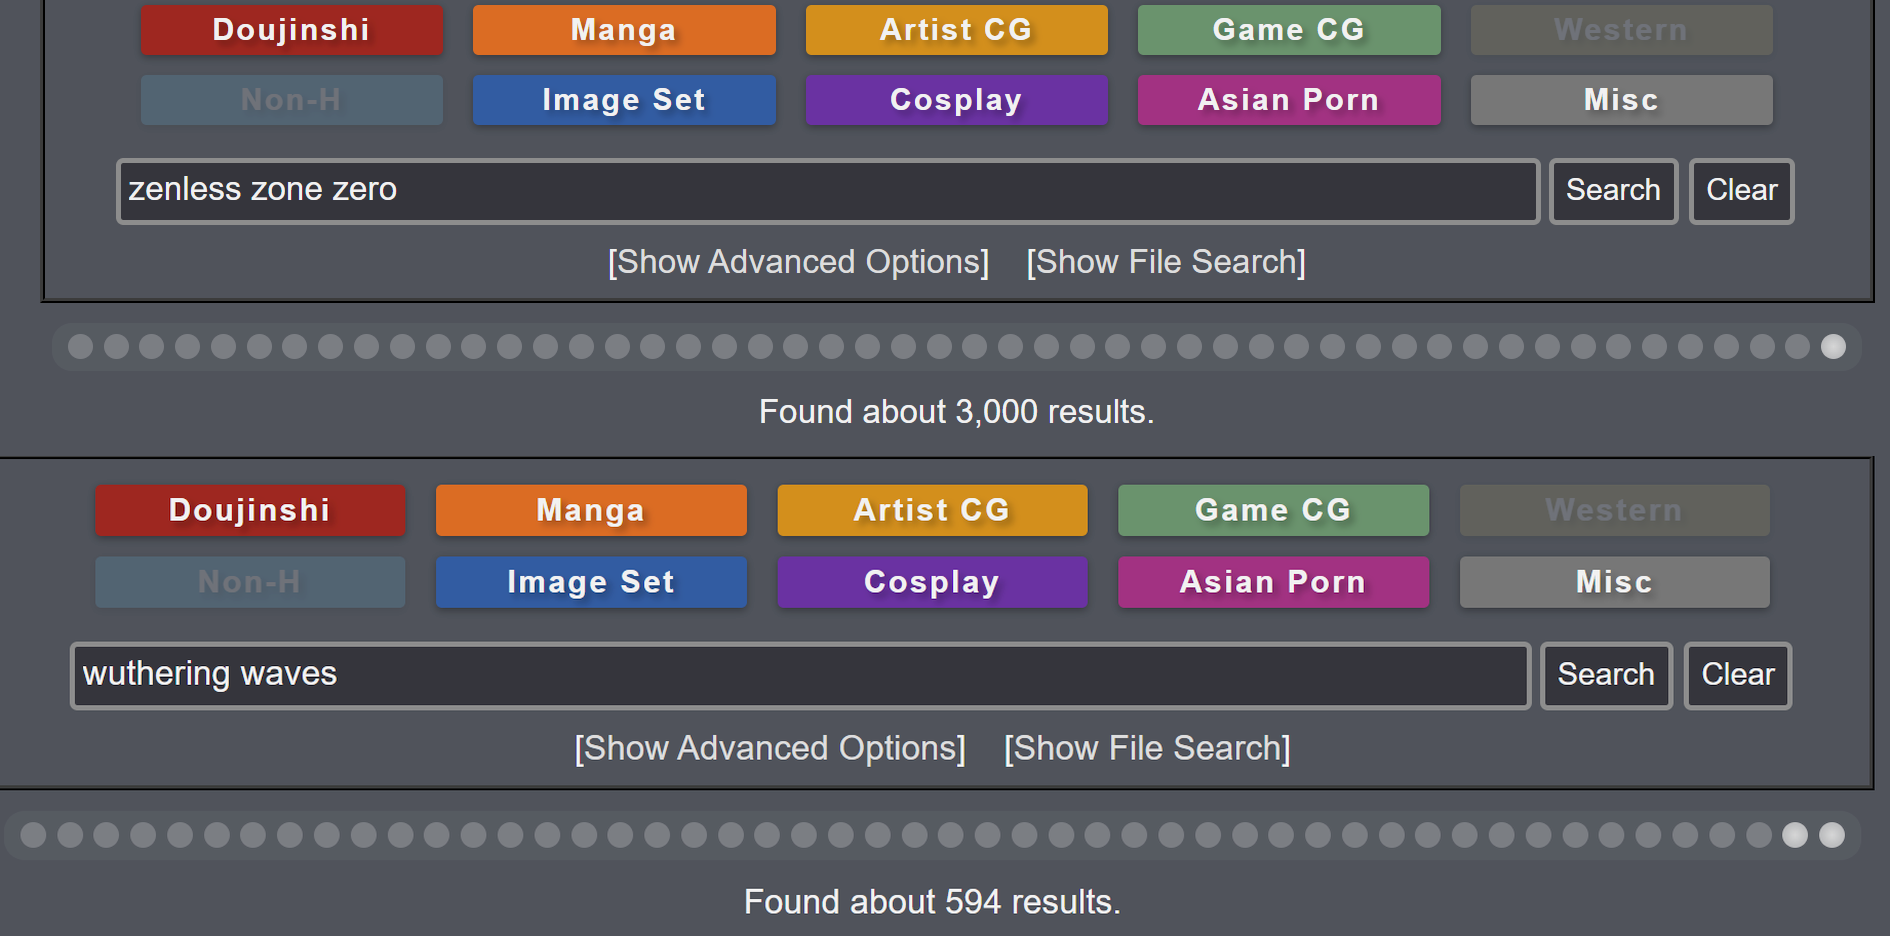The width and height of the screenshot is (1890, 936).
Task: Show File Search under zenless zone zero search
Action: 1166,262
